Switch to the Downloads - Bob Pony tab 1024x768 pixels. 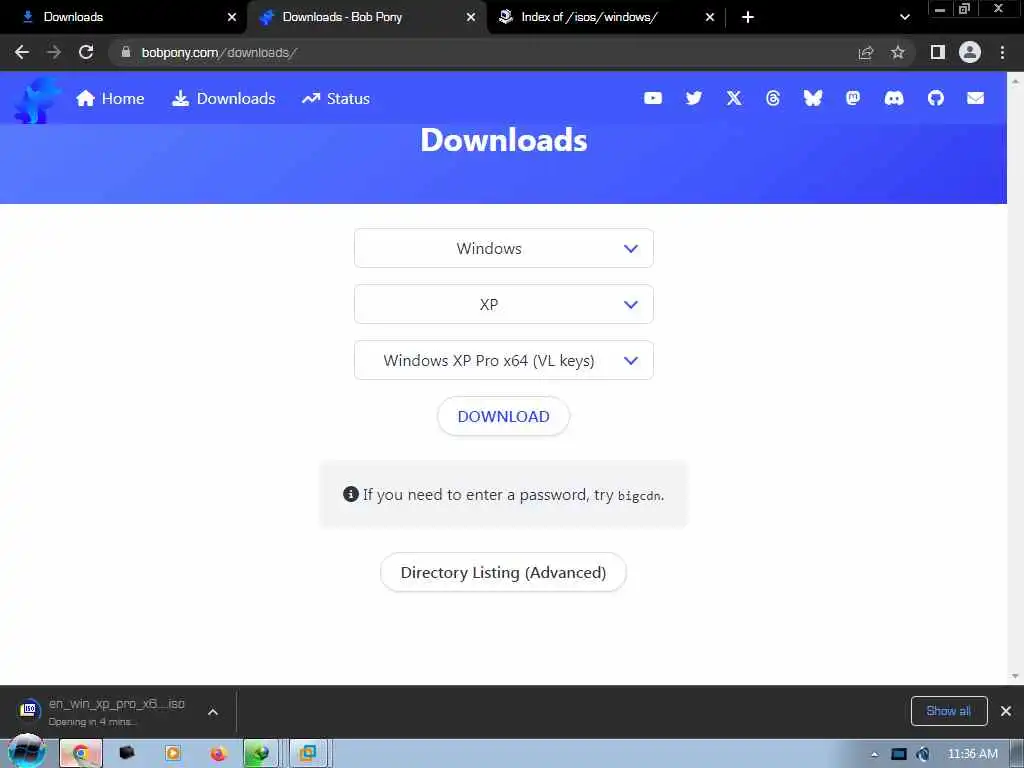pos(366,17)
